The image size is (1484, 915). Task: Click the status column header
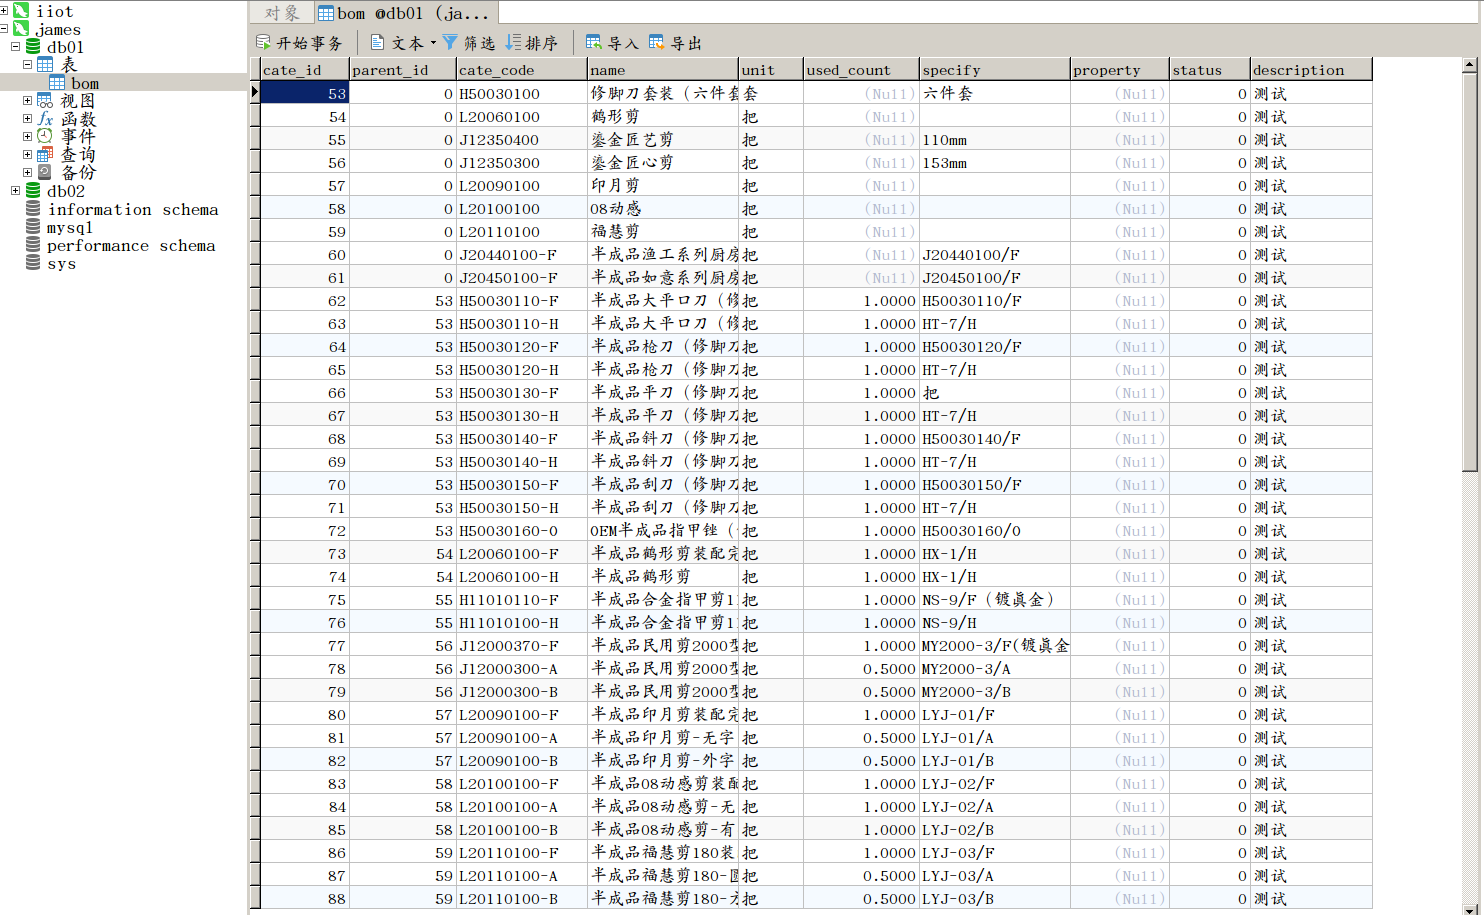1210,70
